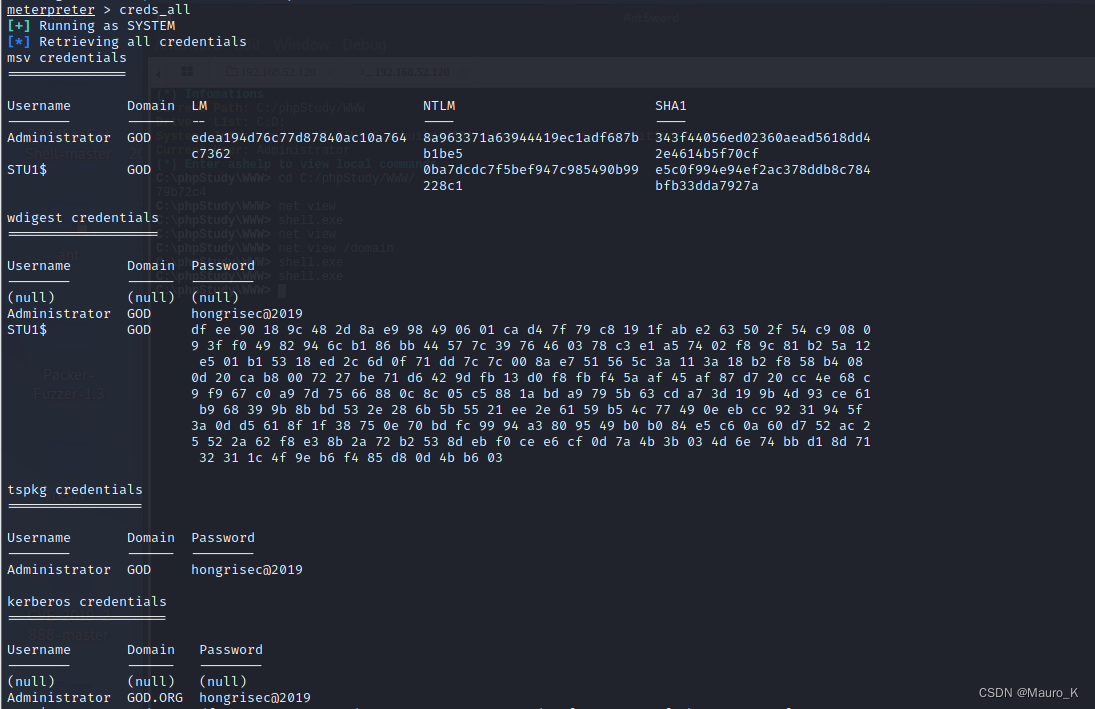Click the 'msv credentials' heading

(x=67, y=58)
